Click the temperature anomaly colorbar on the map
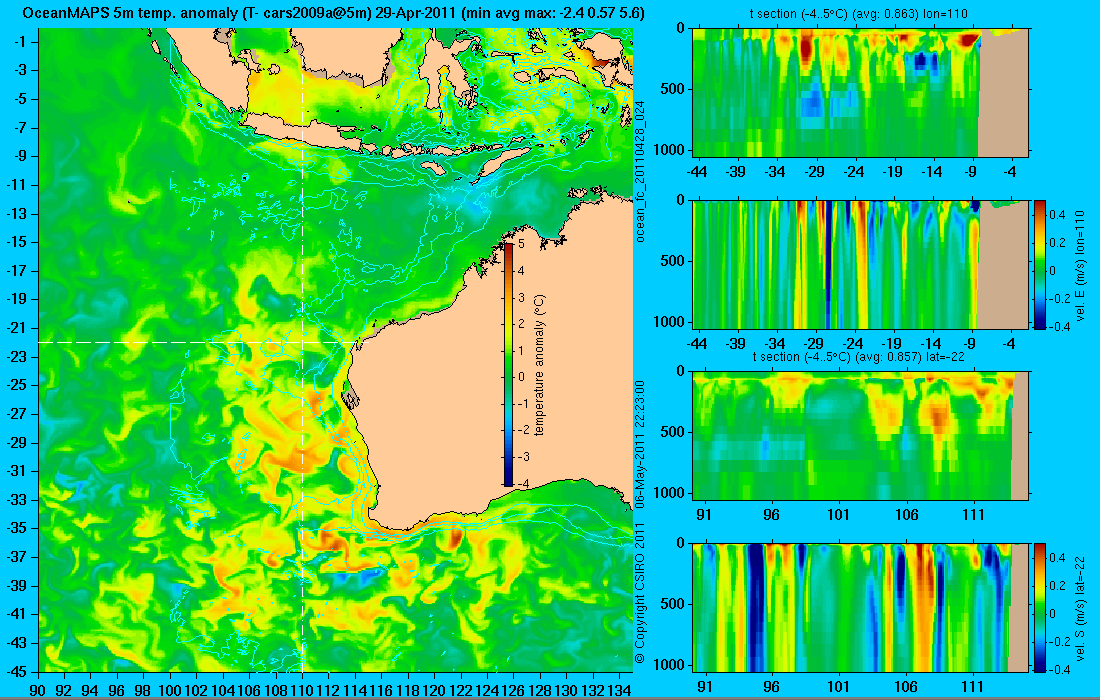The width and height of the screenshot is (1100, 700). [508, 364]
